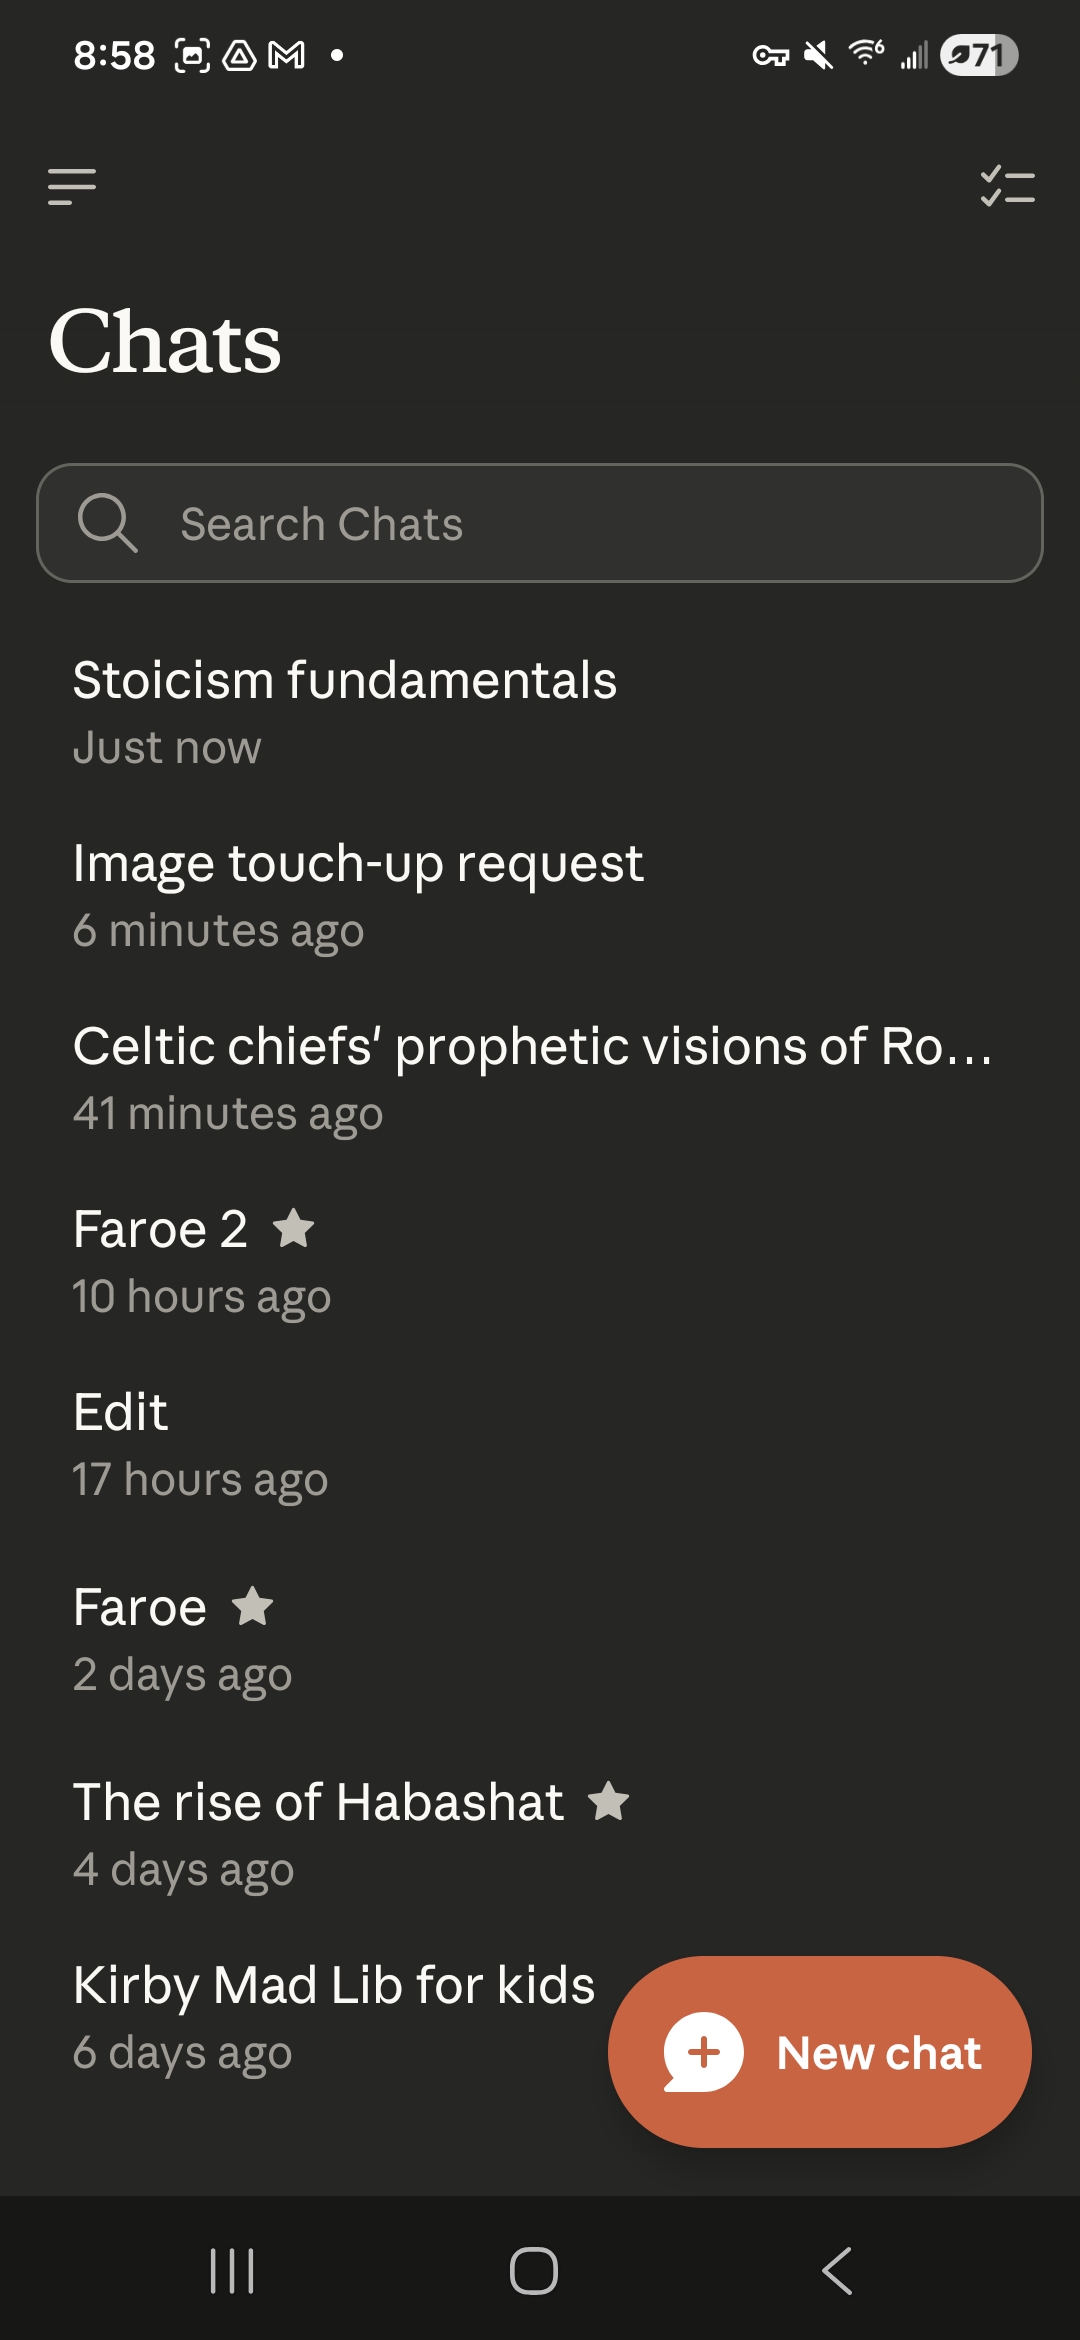The width and height of the screenshot is (1080, 2340).
Task: Open The rise of Habashat conversation
Action: click(318, 1832)
